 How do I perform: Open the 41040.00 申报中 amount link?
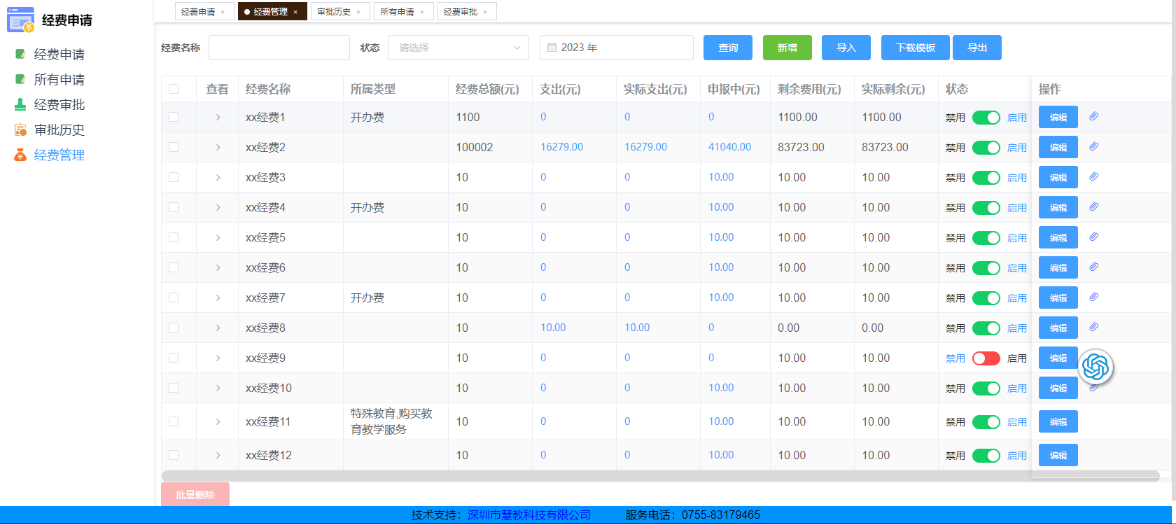(730, 147)
